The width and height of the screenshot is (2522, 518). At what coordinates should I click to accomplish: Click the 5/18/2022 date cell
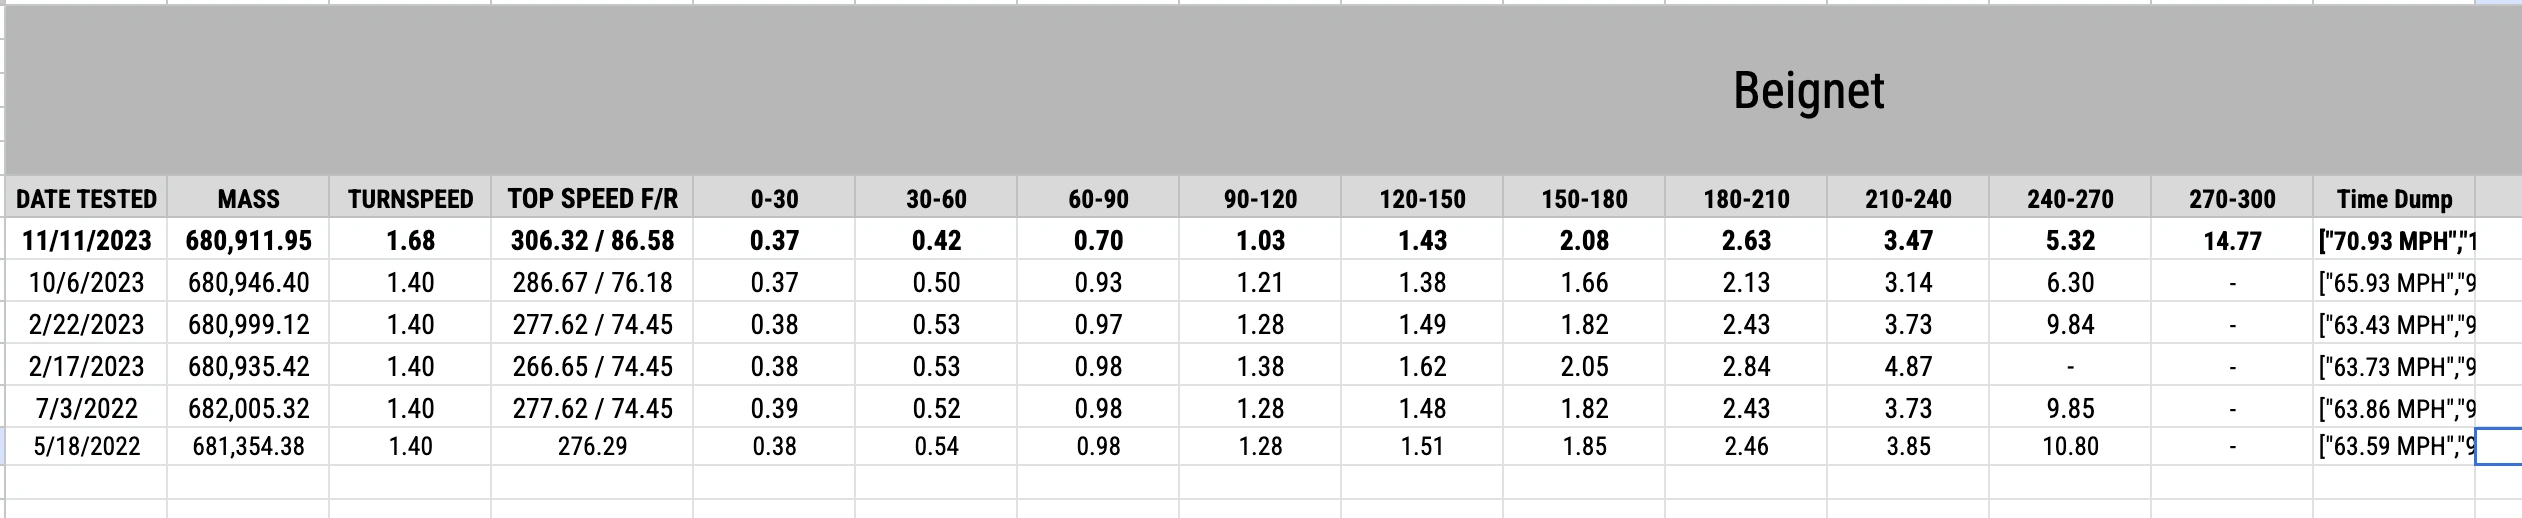point(86,446)
